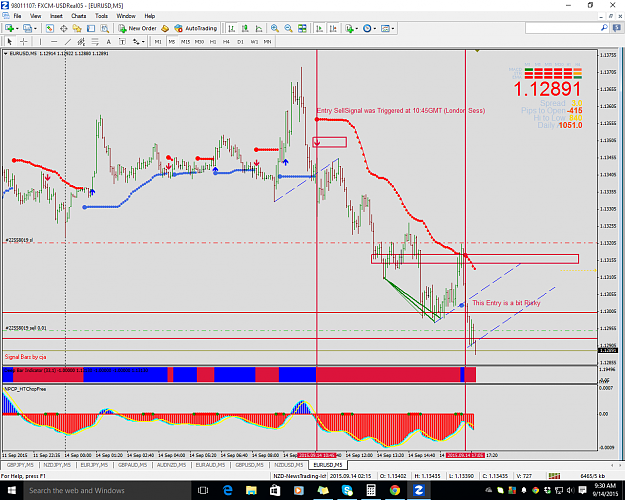Expand the Profiles dropdown arrow
The width and height of the screenshot is (625, 500).
point(35,28)
